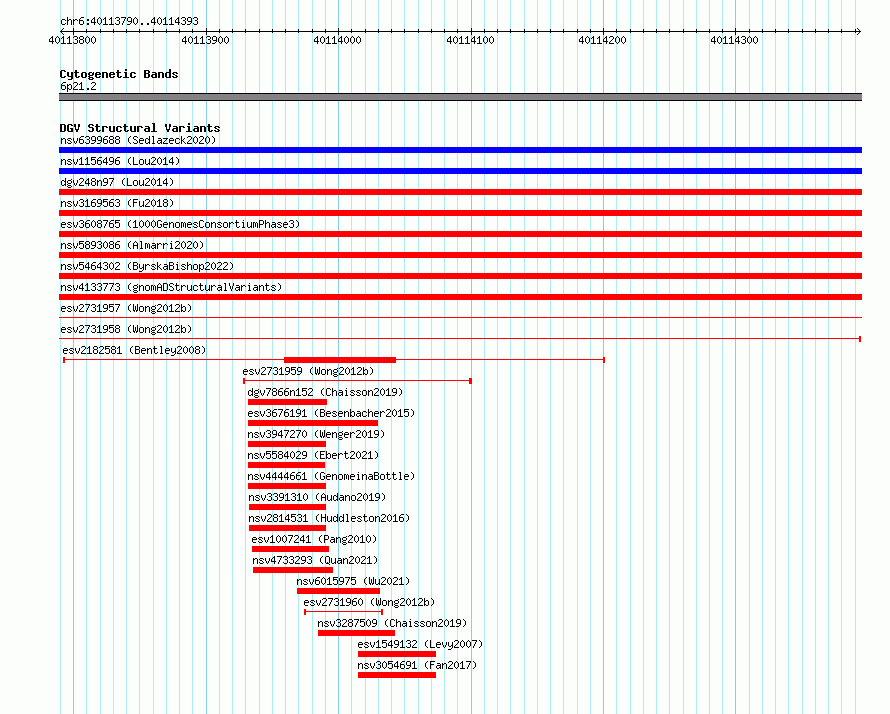This screenshot has height=714, width=890.
Task: Click the 40114200 ruler position label
Action: [602, 40]
